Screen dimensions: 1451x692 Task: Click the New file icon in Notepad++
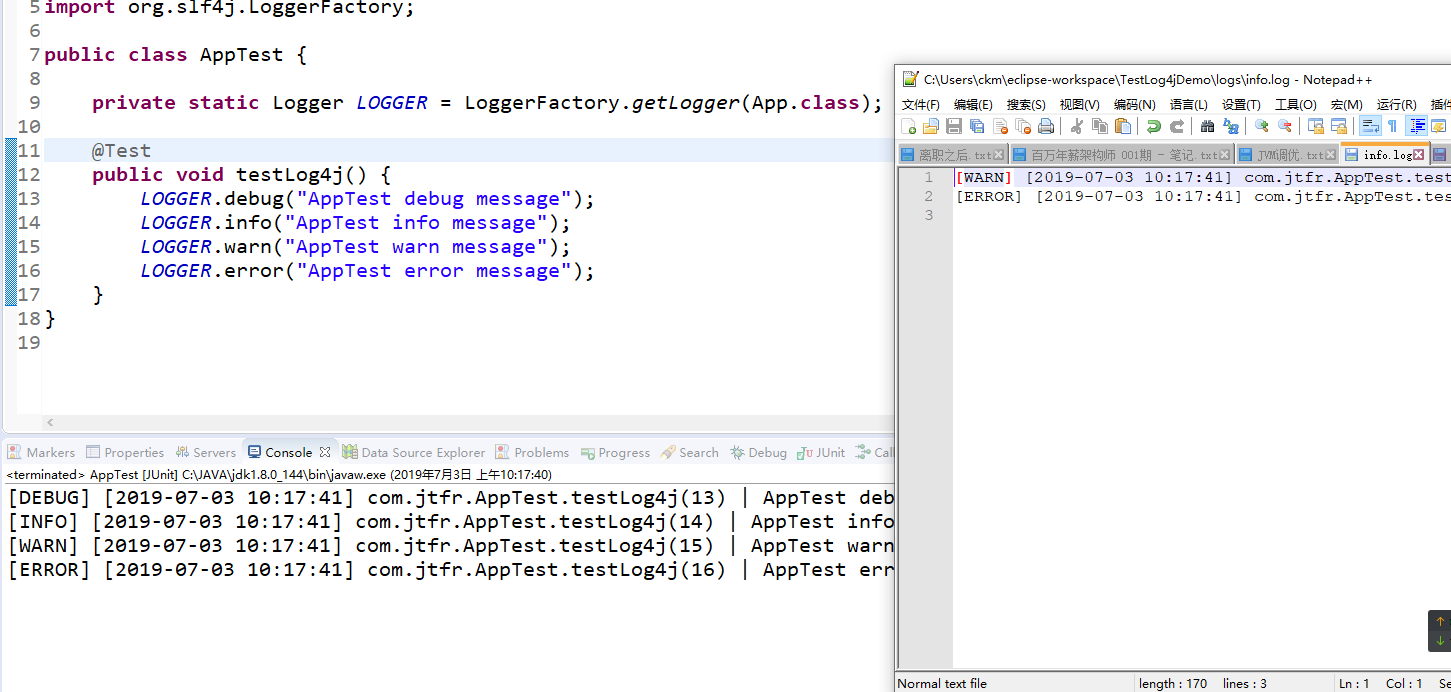tap(908, 126)
